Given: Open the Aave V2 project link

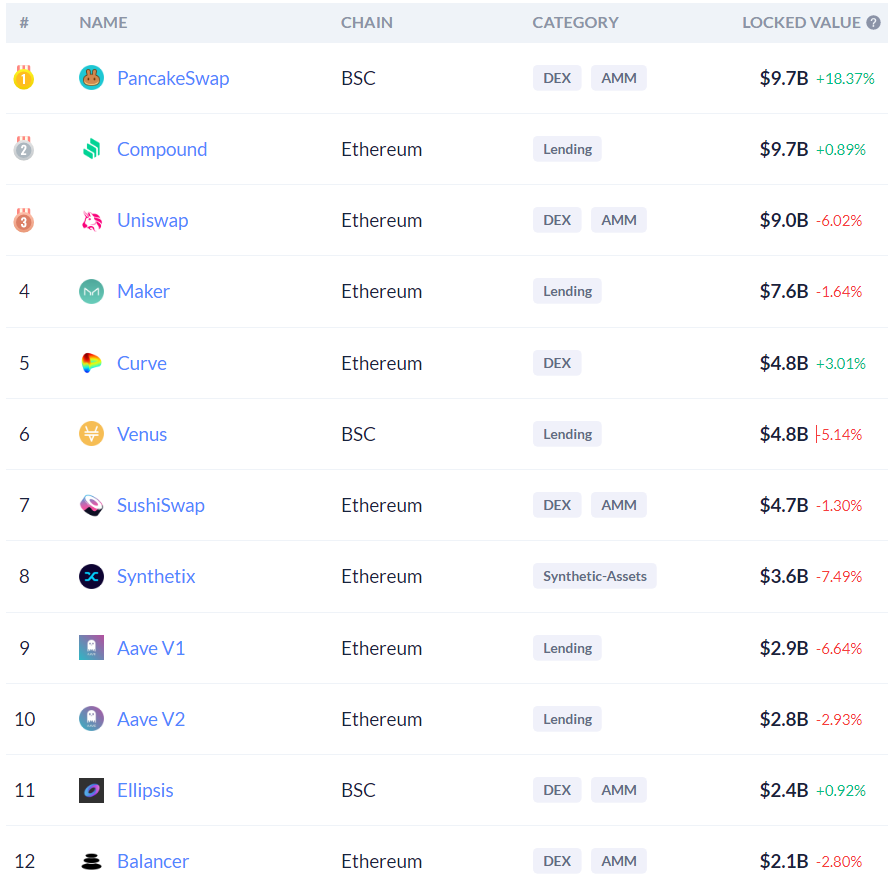Looking at the screenshot, I should click(x=150, y=719).
